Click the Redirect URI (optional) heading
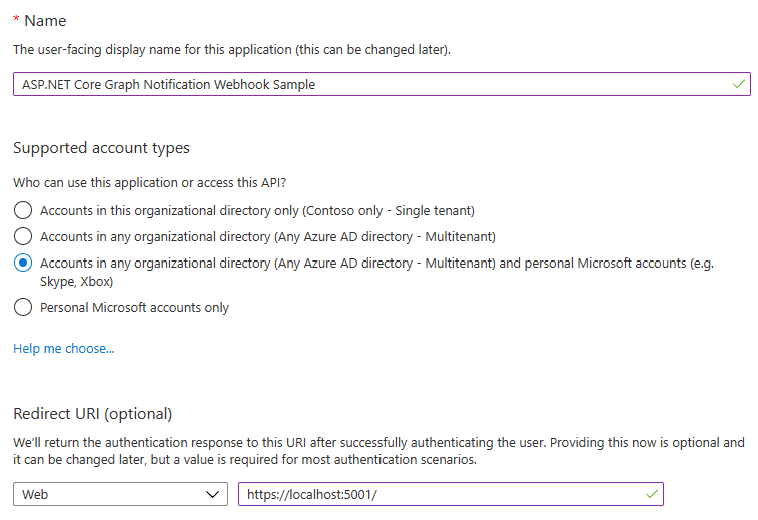Viewport: 758px width, 520px height. click(93, 414)
